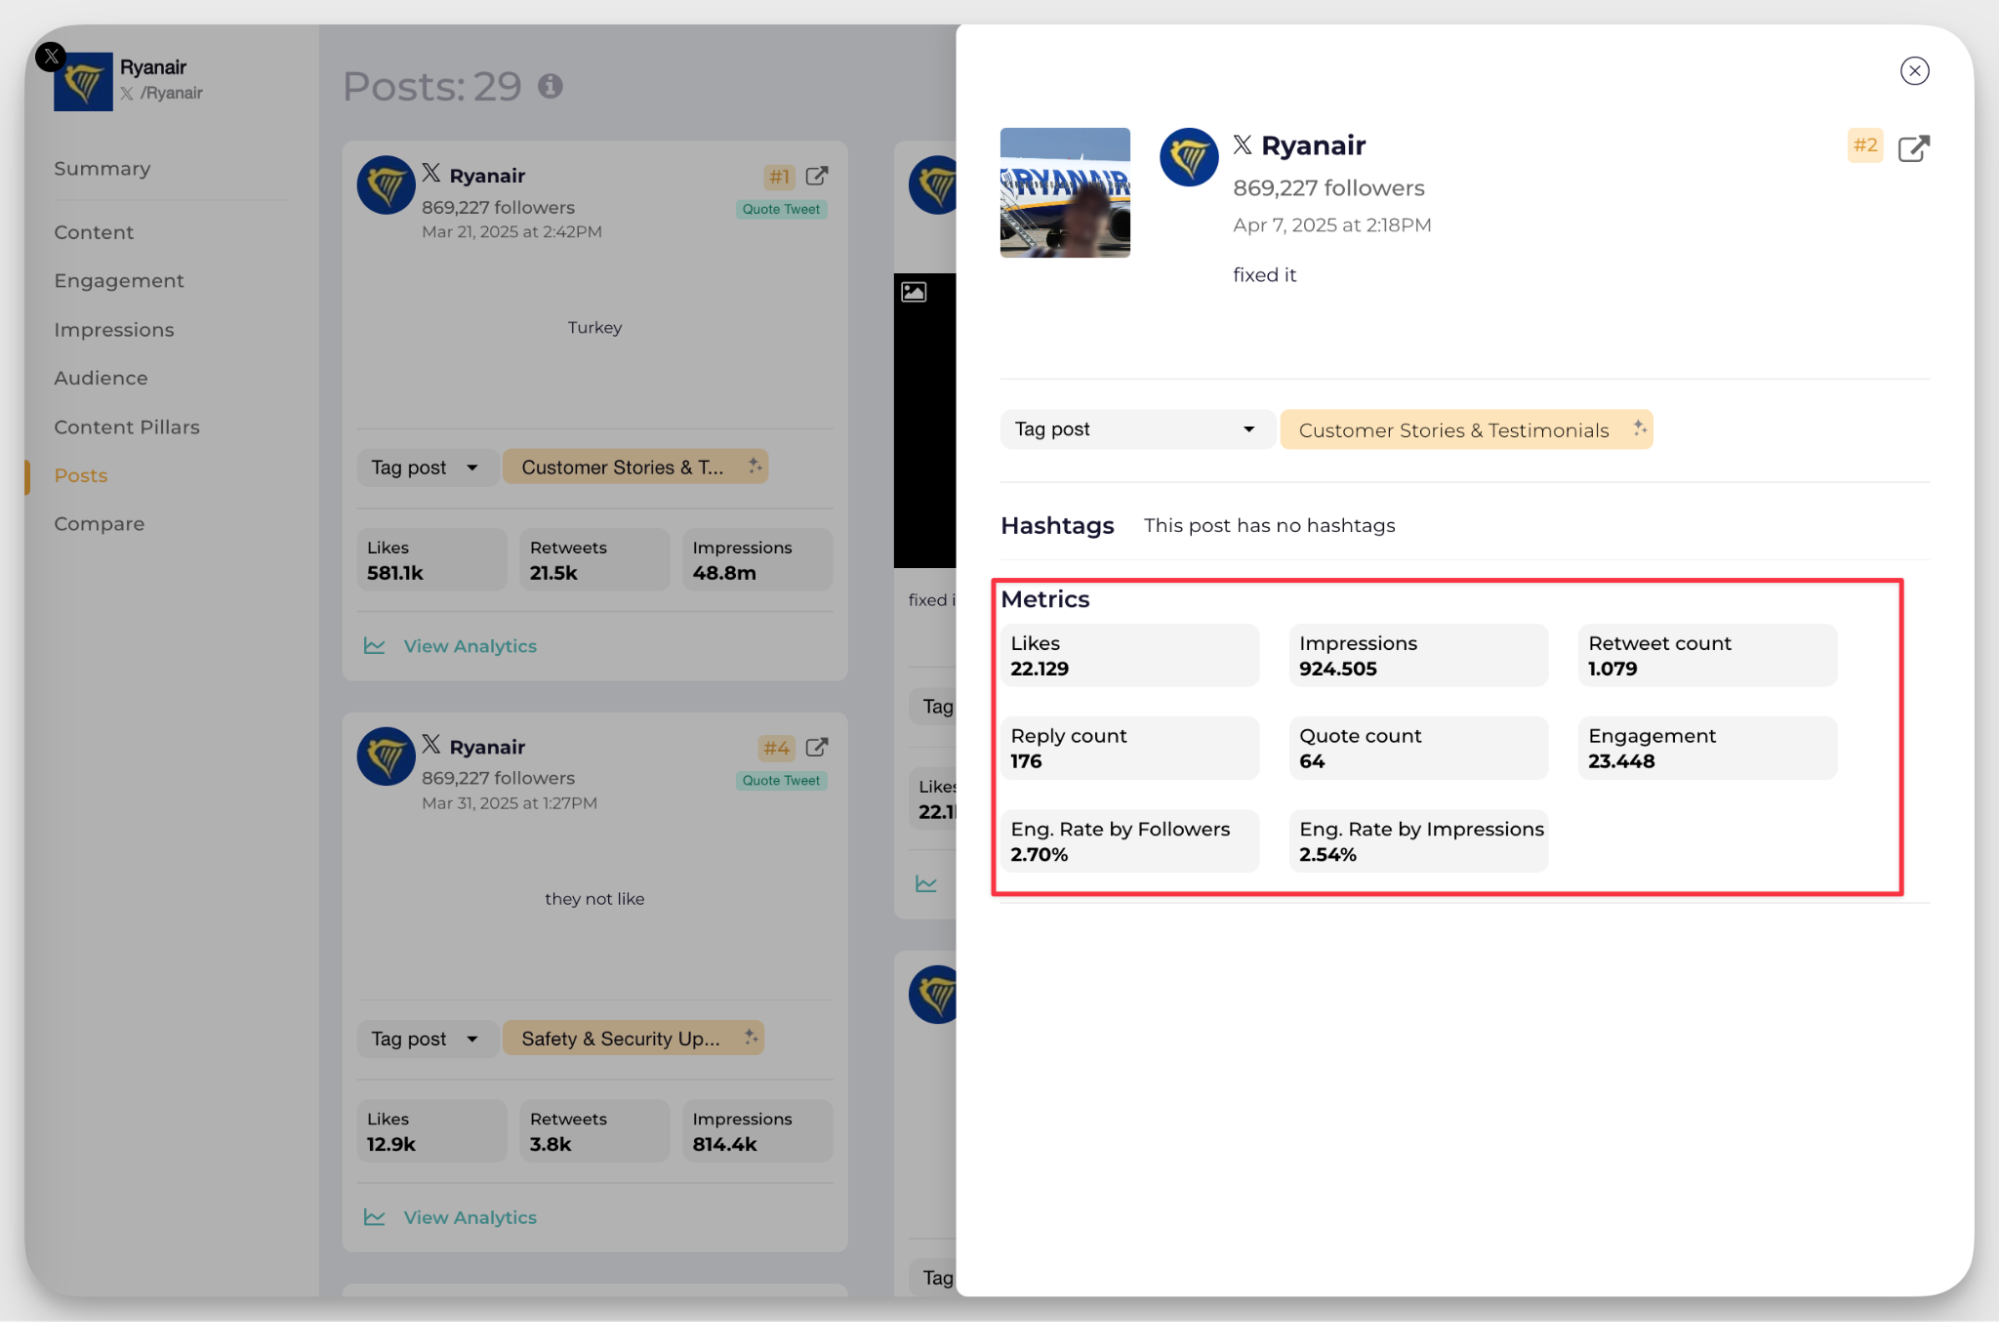
Task: Click Retweet count 1.079 tile
Action: click(x=1707, y=656)
